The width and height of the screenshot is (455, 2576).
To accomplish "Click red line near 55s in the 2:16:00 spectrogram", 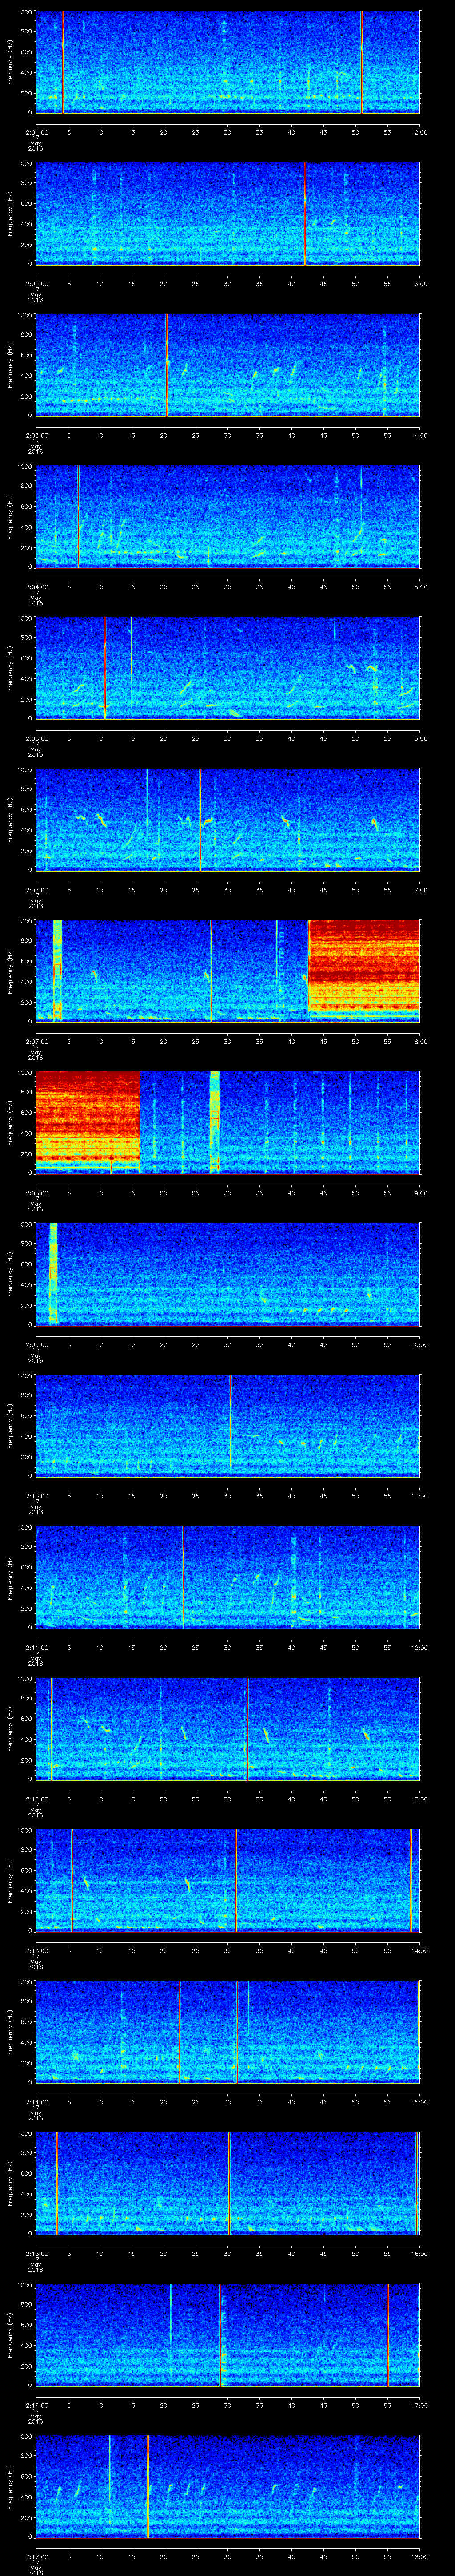I will pyautogui.click(x=388, y=2335).
